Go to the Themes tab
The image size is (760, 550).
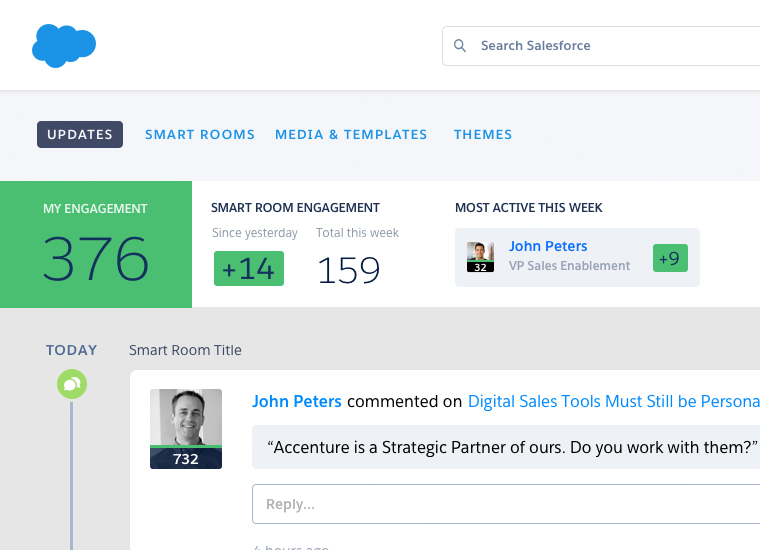click(x=483, y=134)
